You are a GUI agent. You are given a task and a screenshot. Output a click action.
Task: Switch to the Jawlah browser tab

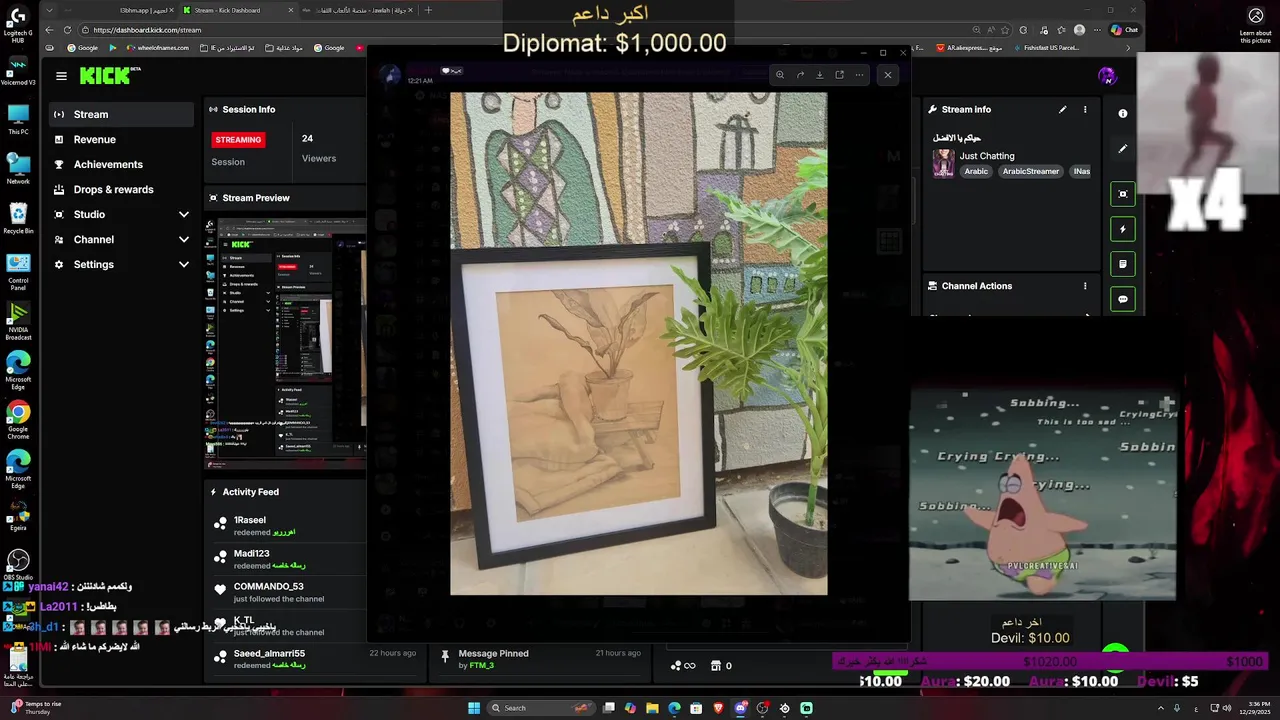(x=360, y=10)
